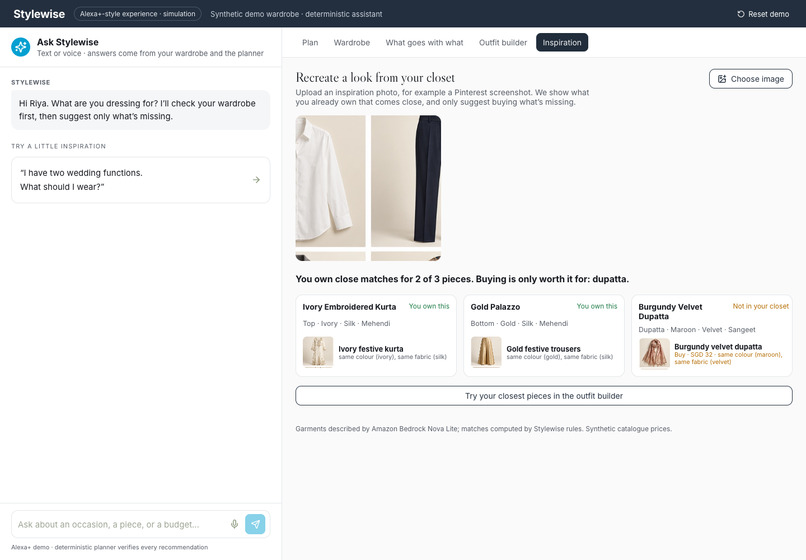The image size is (806, 560).
Task: Send message with paper plane button
Action: click(x=255, y=524)
